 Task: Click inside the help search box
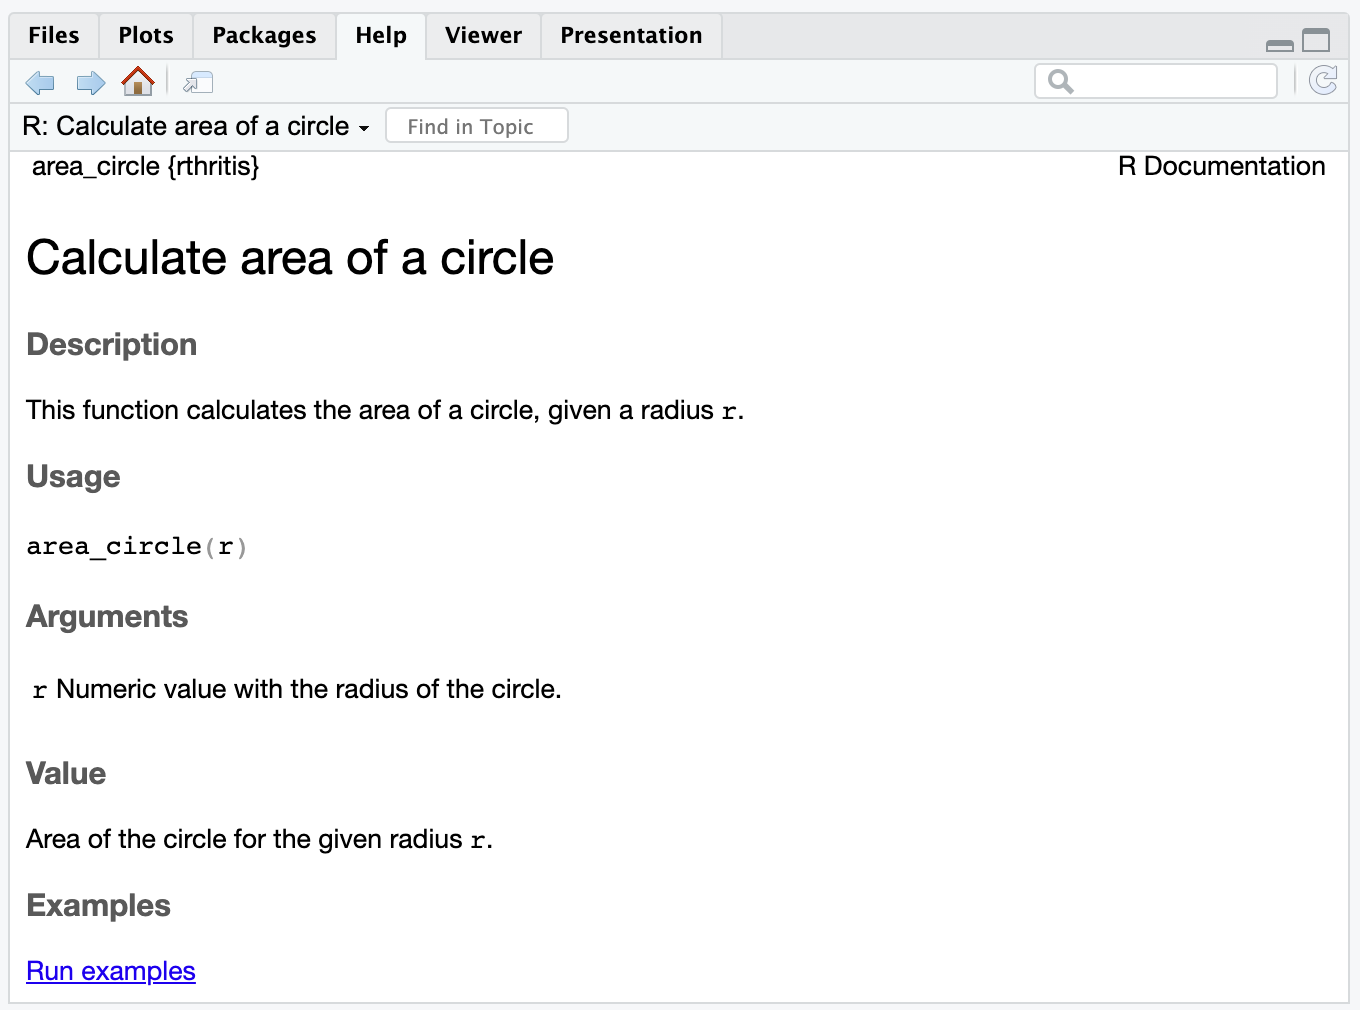pos(1172,82)
